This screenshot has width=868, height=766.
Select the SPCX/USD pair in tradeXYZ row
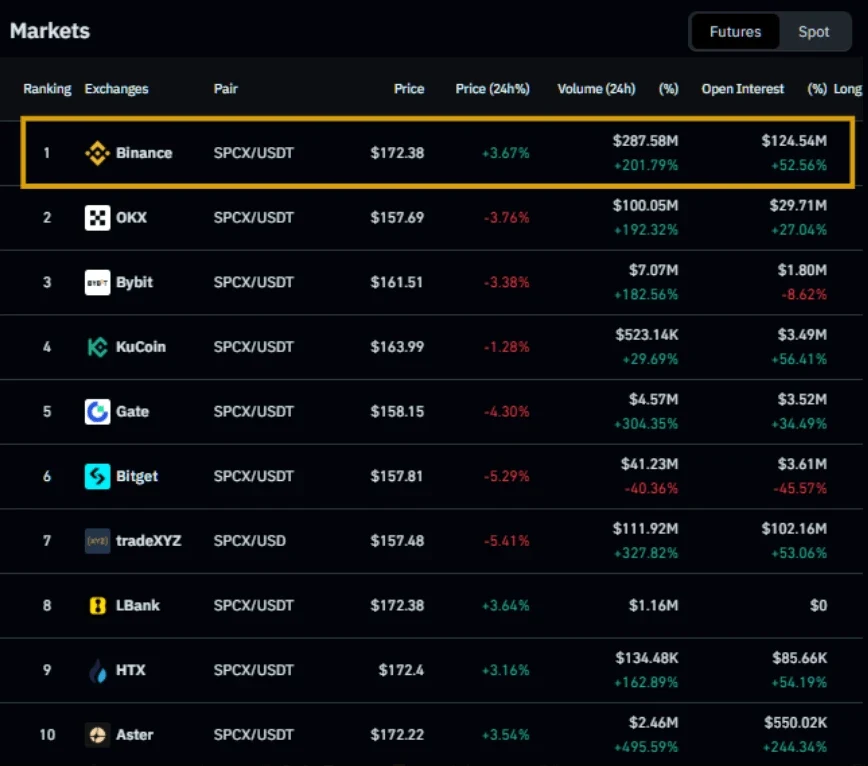[250, 541]
